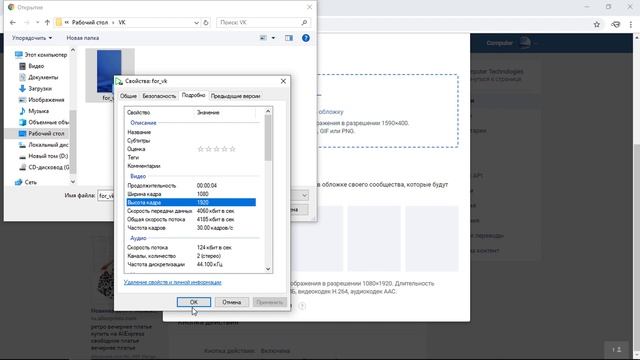
Task: Close the Свойства: for_vk dialog
Action: click(x=283, y=81)
